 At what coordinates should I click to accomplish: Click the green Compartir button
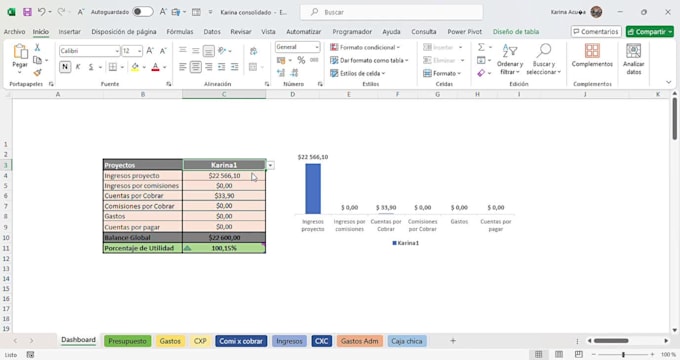pyautogui.click(x=649, y=32)
